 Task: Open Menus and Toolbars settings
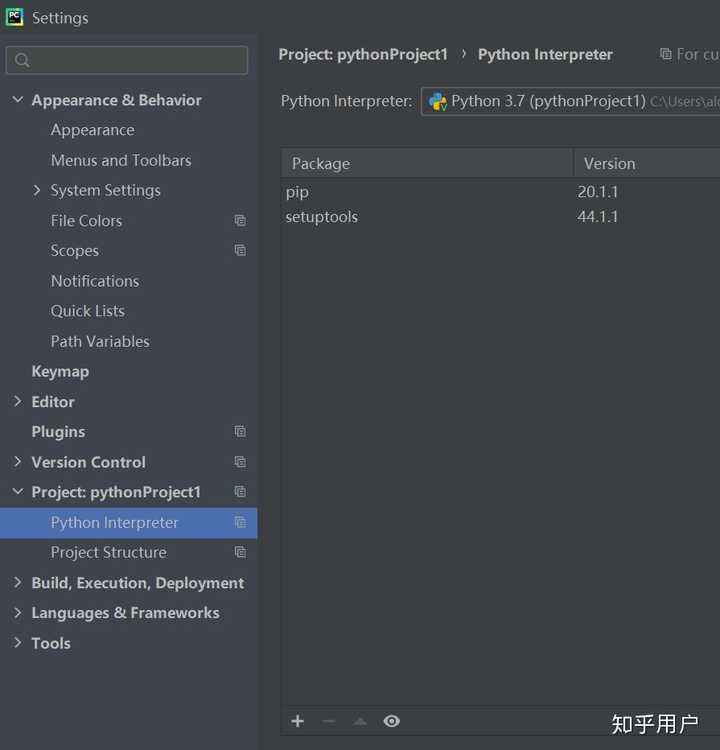pyautogui.click(x=121, y=160)
